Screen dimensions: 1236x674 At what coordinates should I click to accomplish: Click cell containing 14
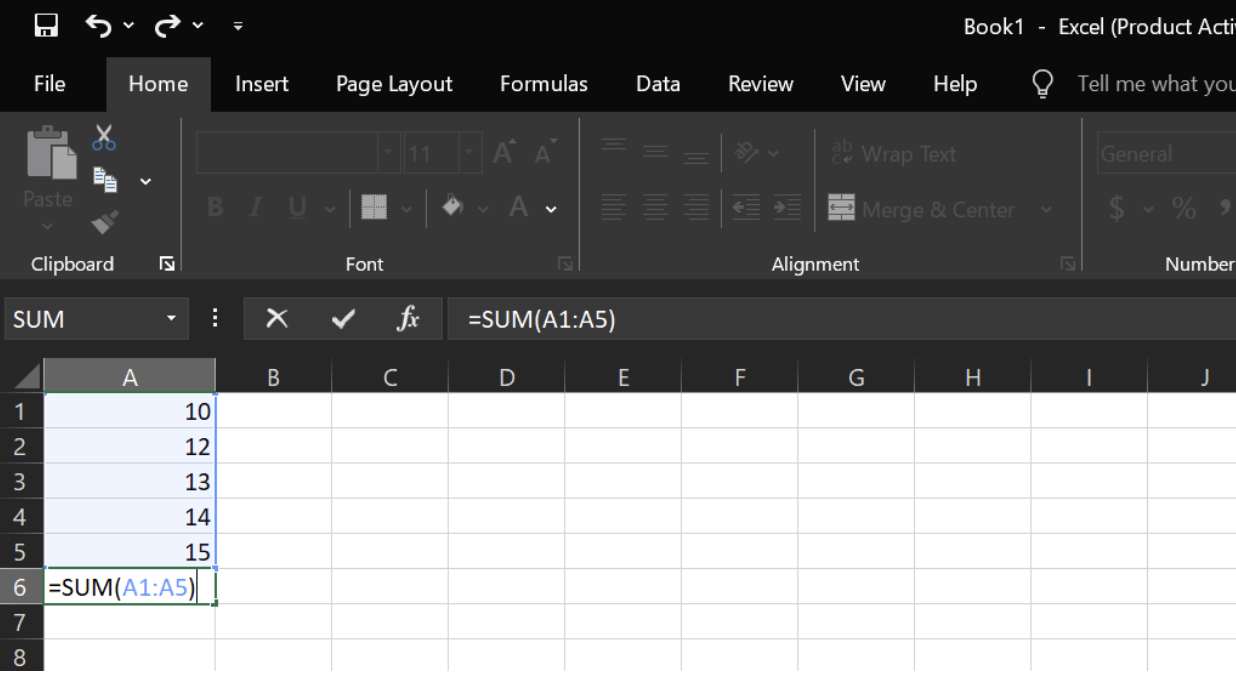130,516
